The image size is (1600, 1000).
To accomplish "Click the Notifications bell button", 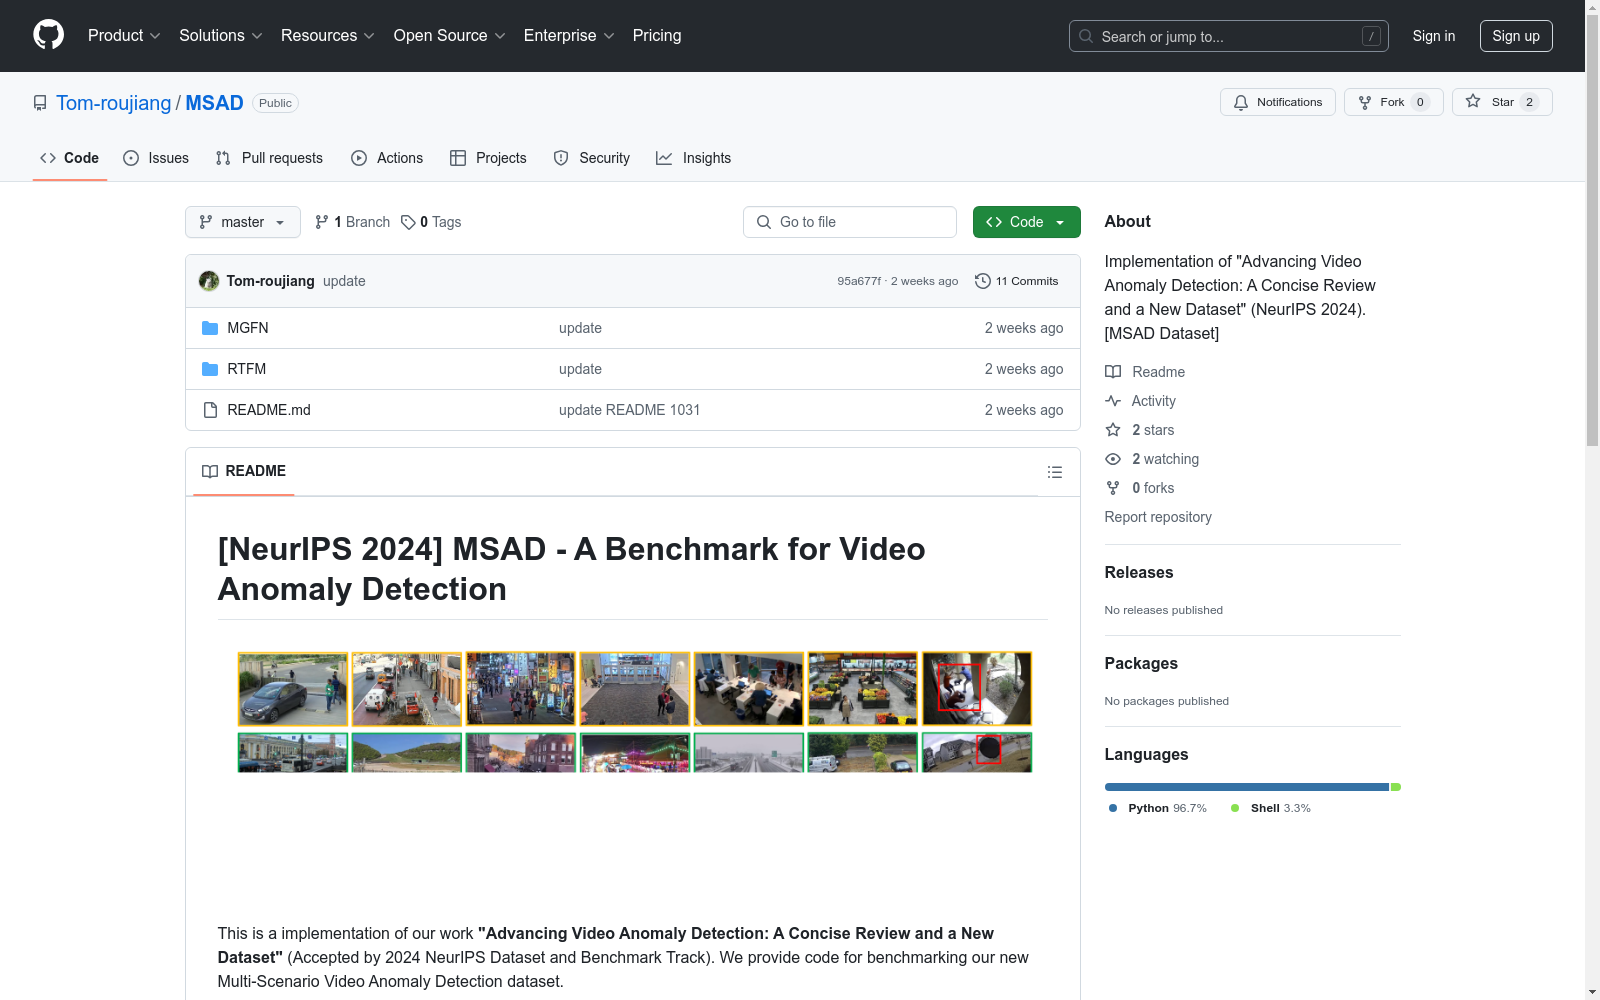I will click(x=1277, y=102).
